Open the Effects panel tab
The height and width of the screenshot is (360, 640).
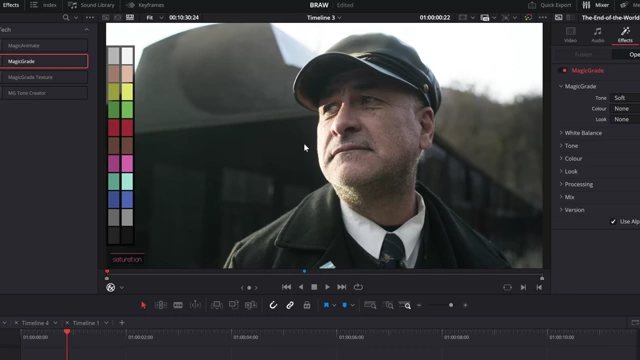pyautogui.click(x=11, y=5)
